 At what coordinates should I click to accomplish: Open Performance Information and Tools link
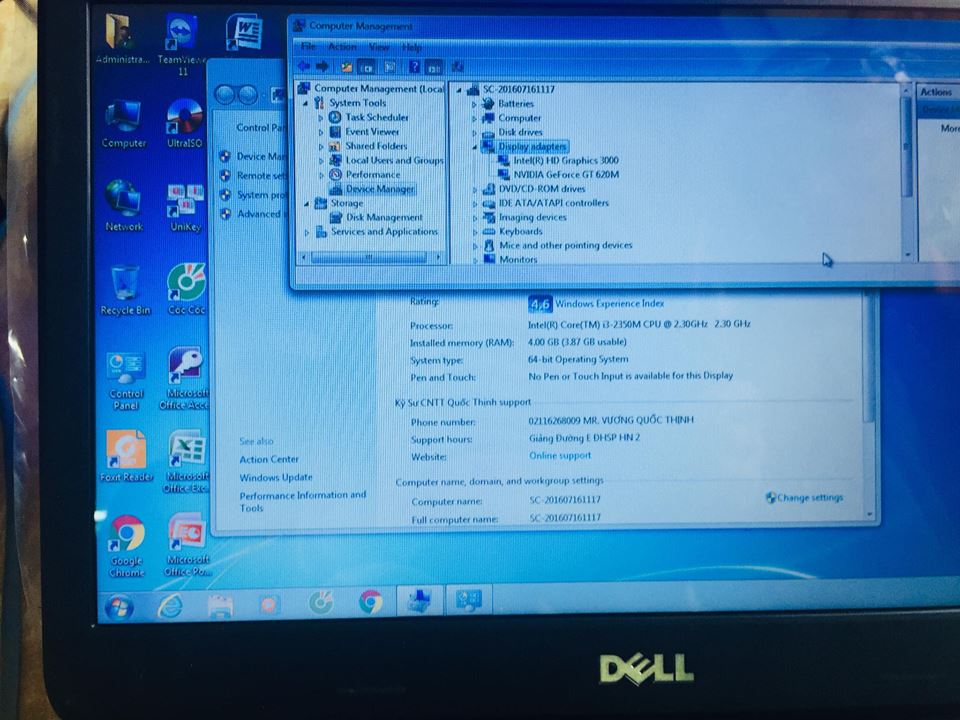(x=302, y=501)
